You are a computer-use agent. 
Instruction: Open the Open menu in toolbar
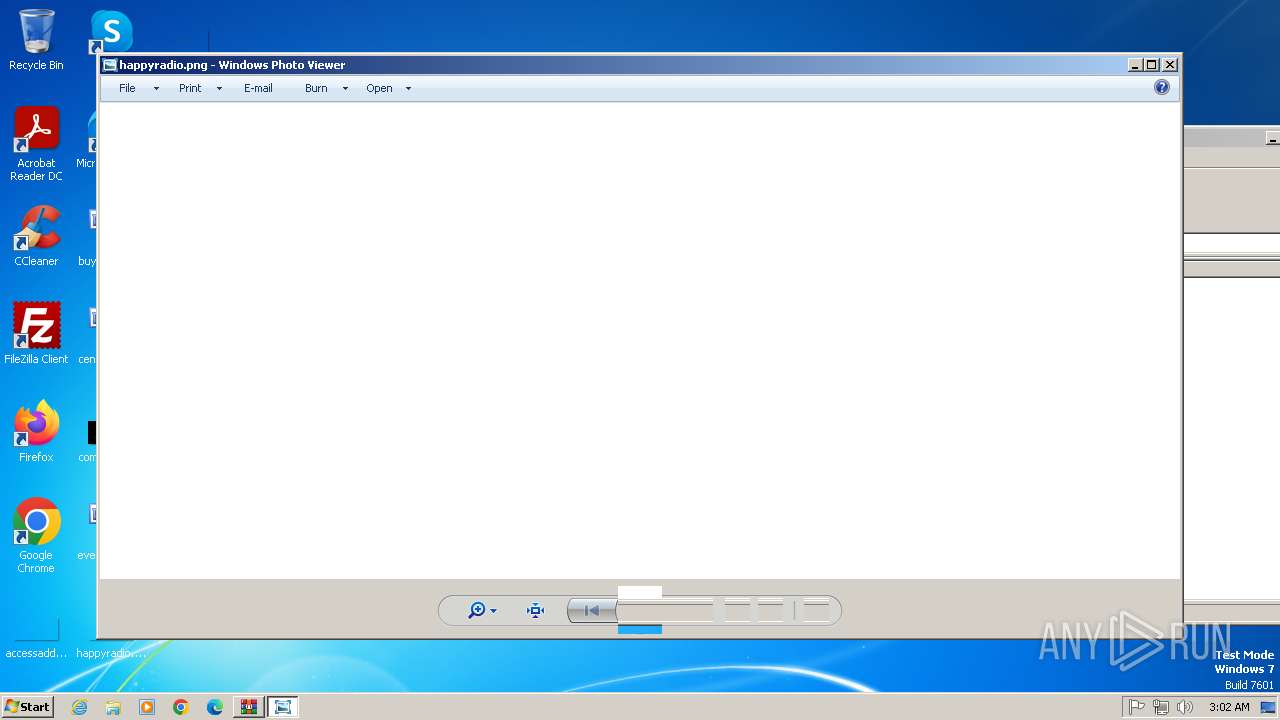(379, 88)
